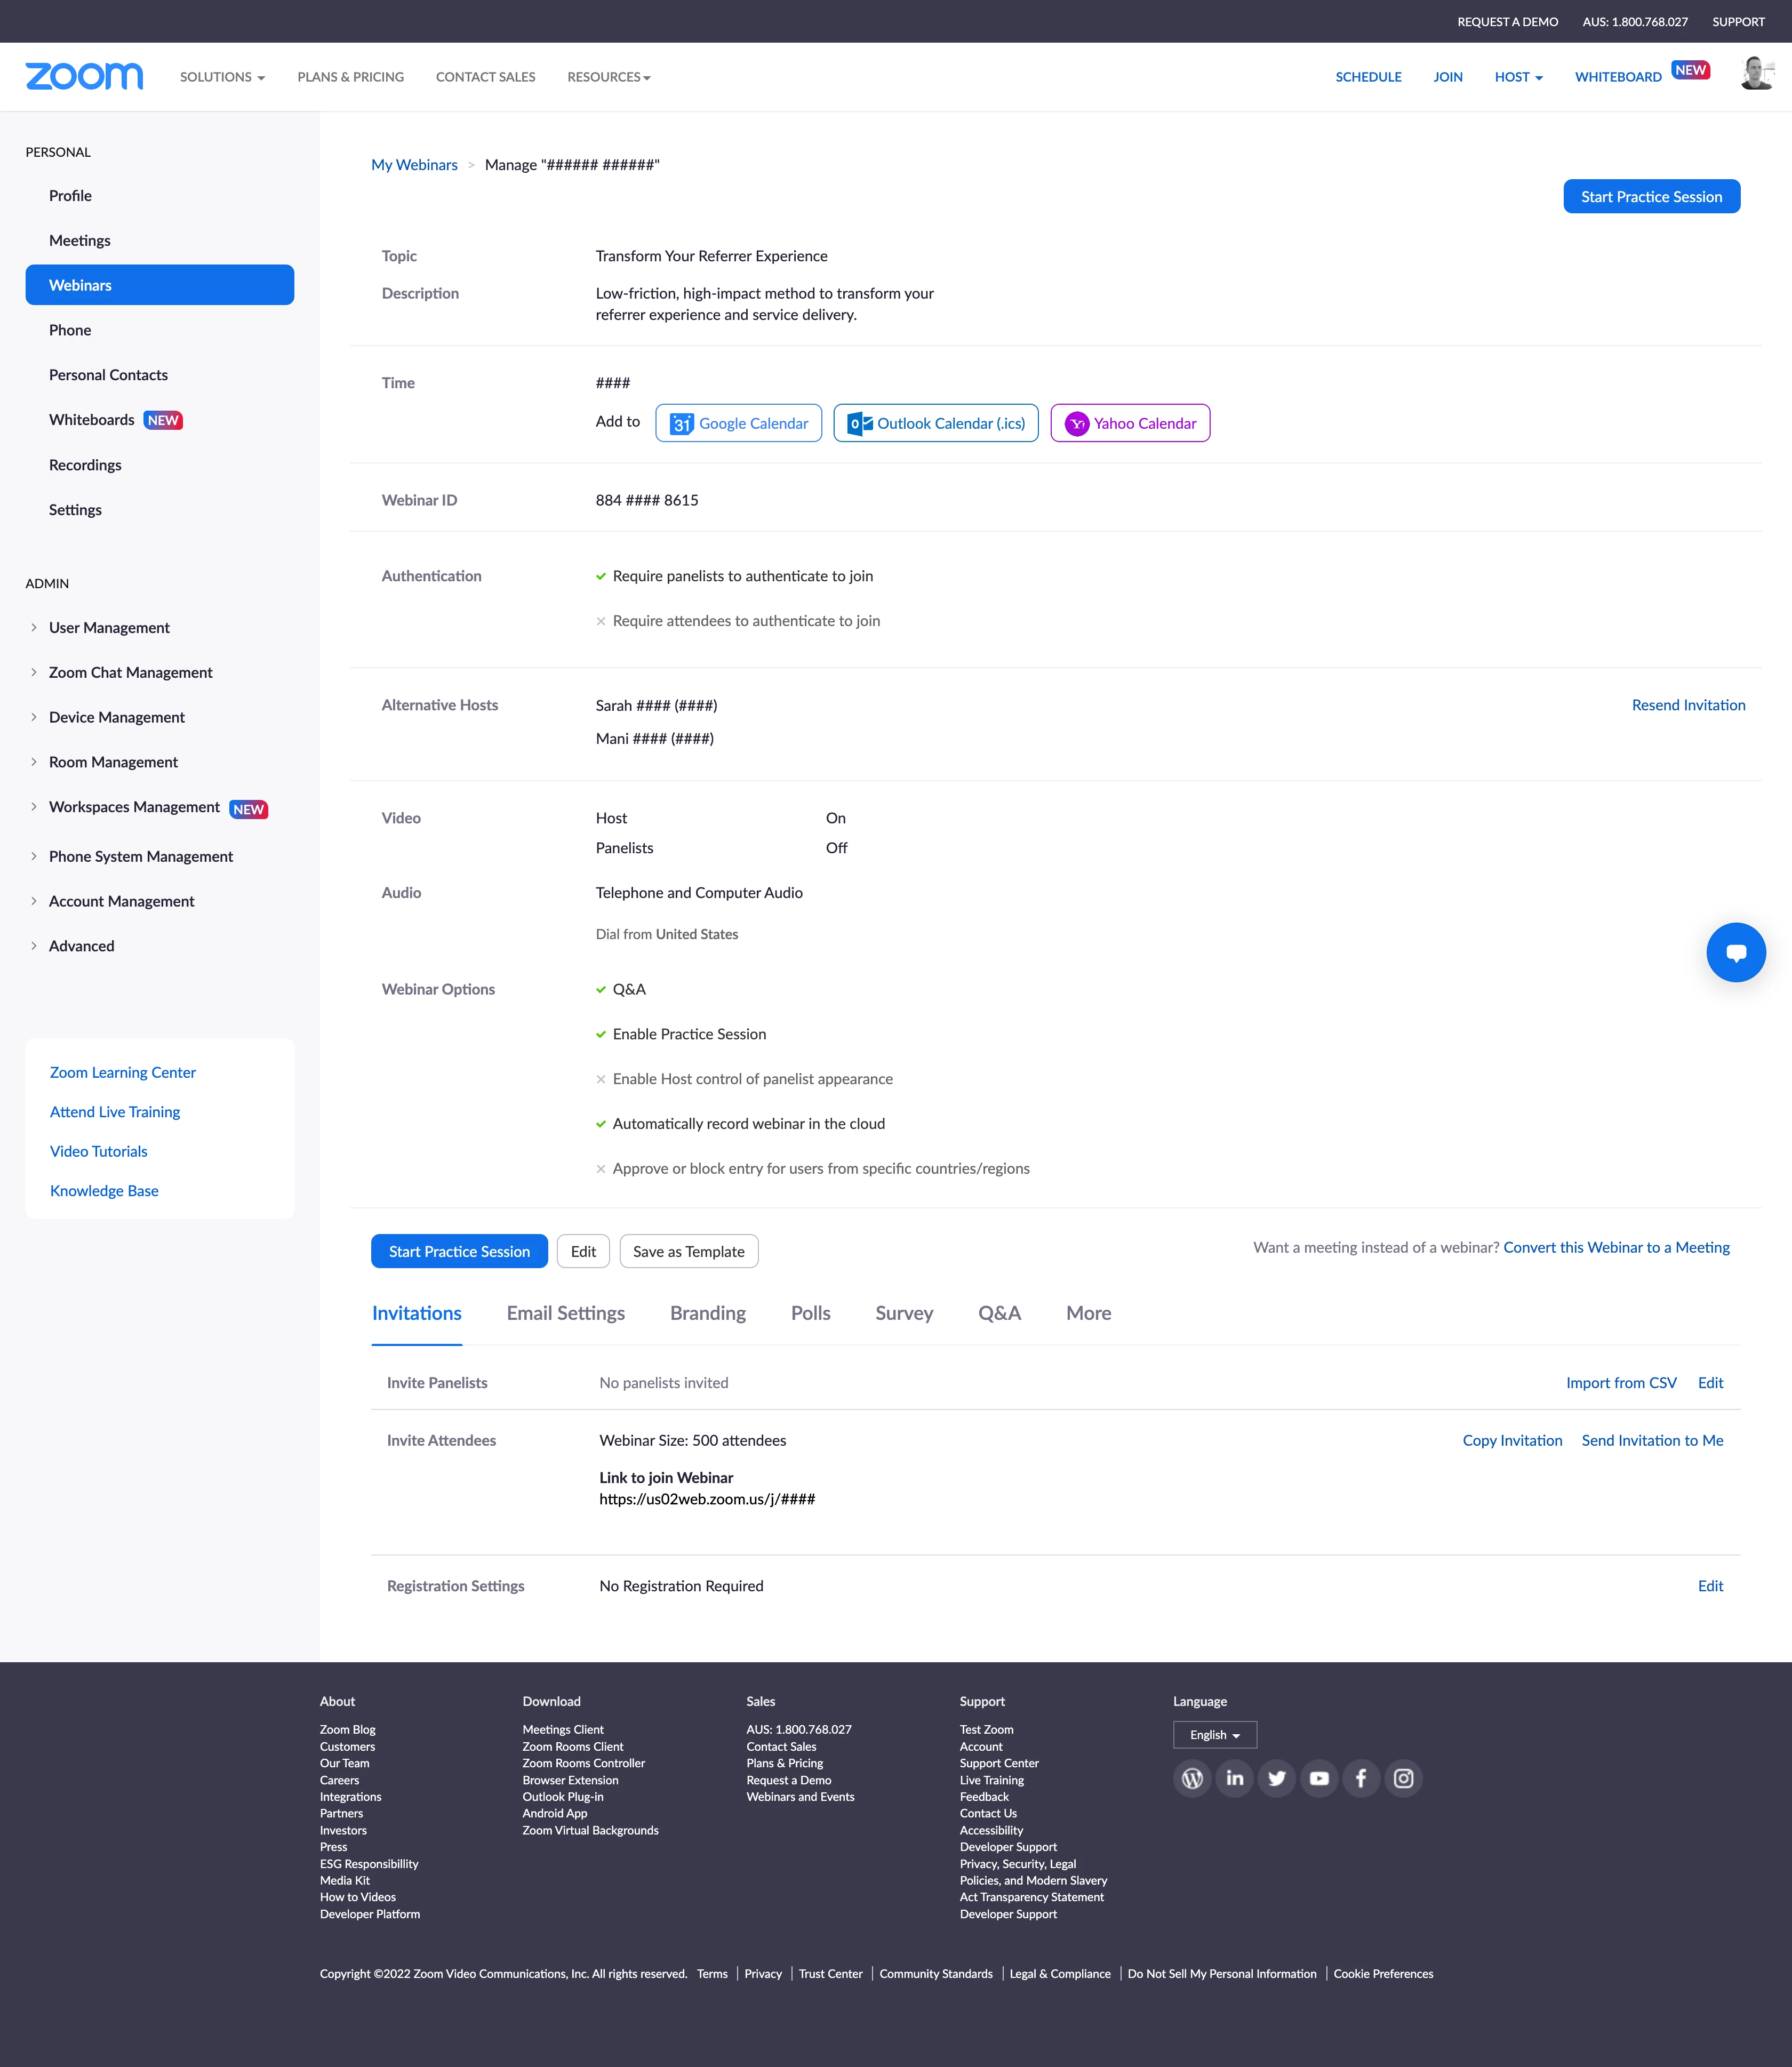Click the Zoom logo in header
The width and height of the screenshot is (1792, 2067).
[84, 76]
